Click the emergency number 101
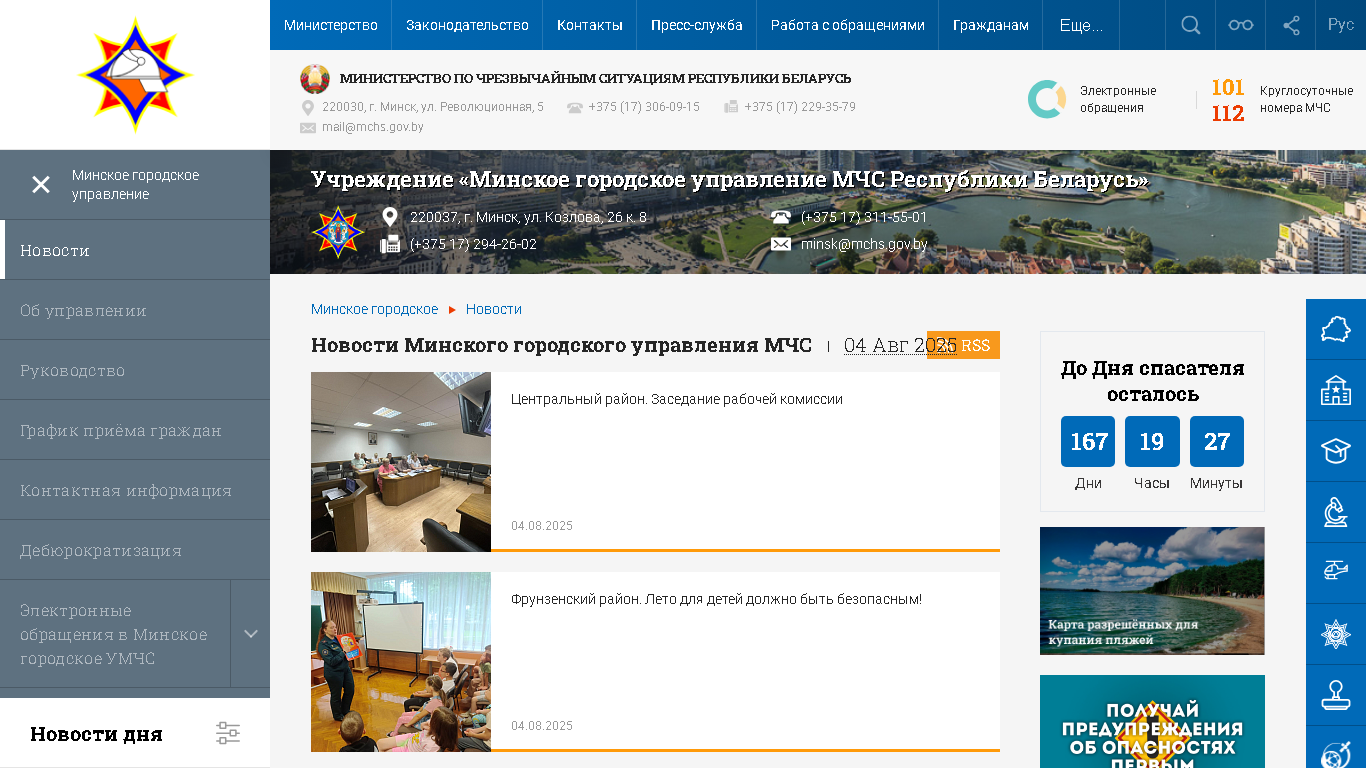Viewport: 1366px width, 768px height. click(x=1228, y=88)
